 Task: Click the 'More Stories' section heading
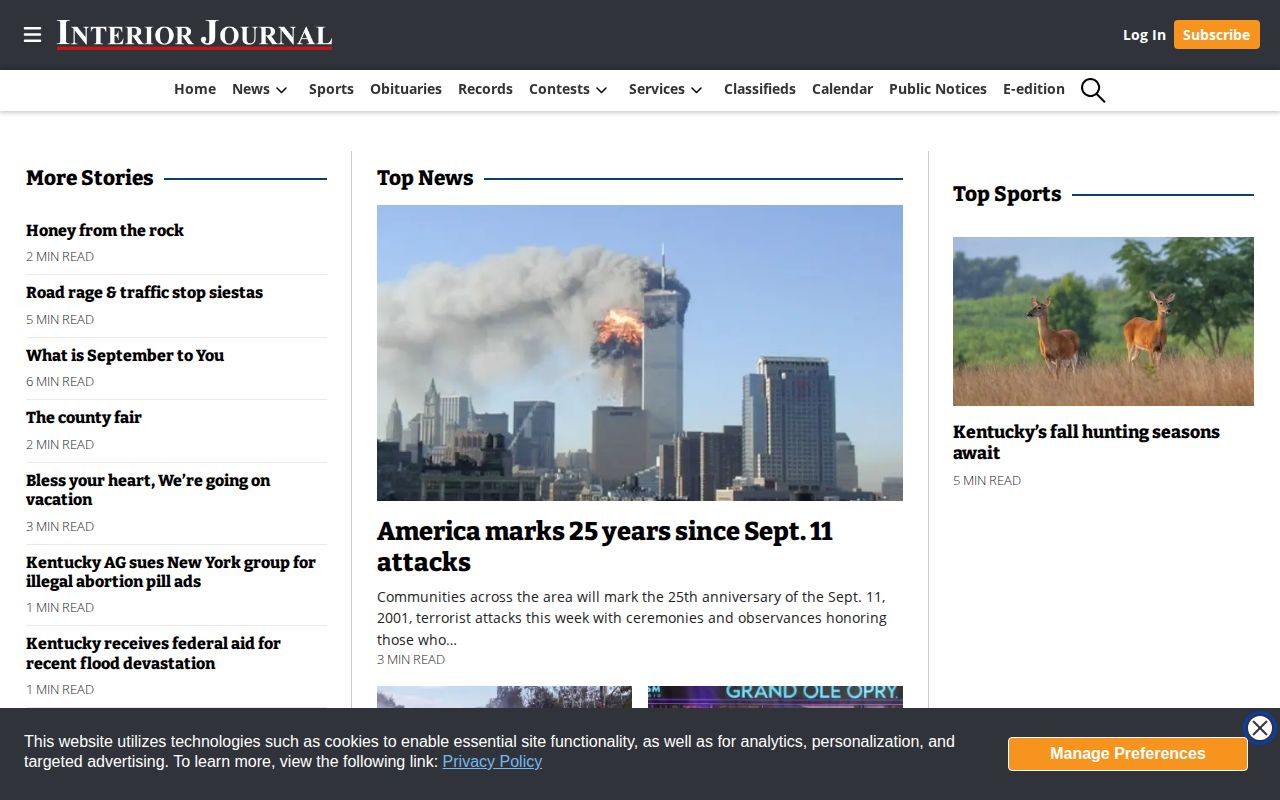90,178
